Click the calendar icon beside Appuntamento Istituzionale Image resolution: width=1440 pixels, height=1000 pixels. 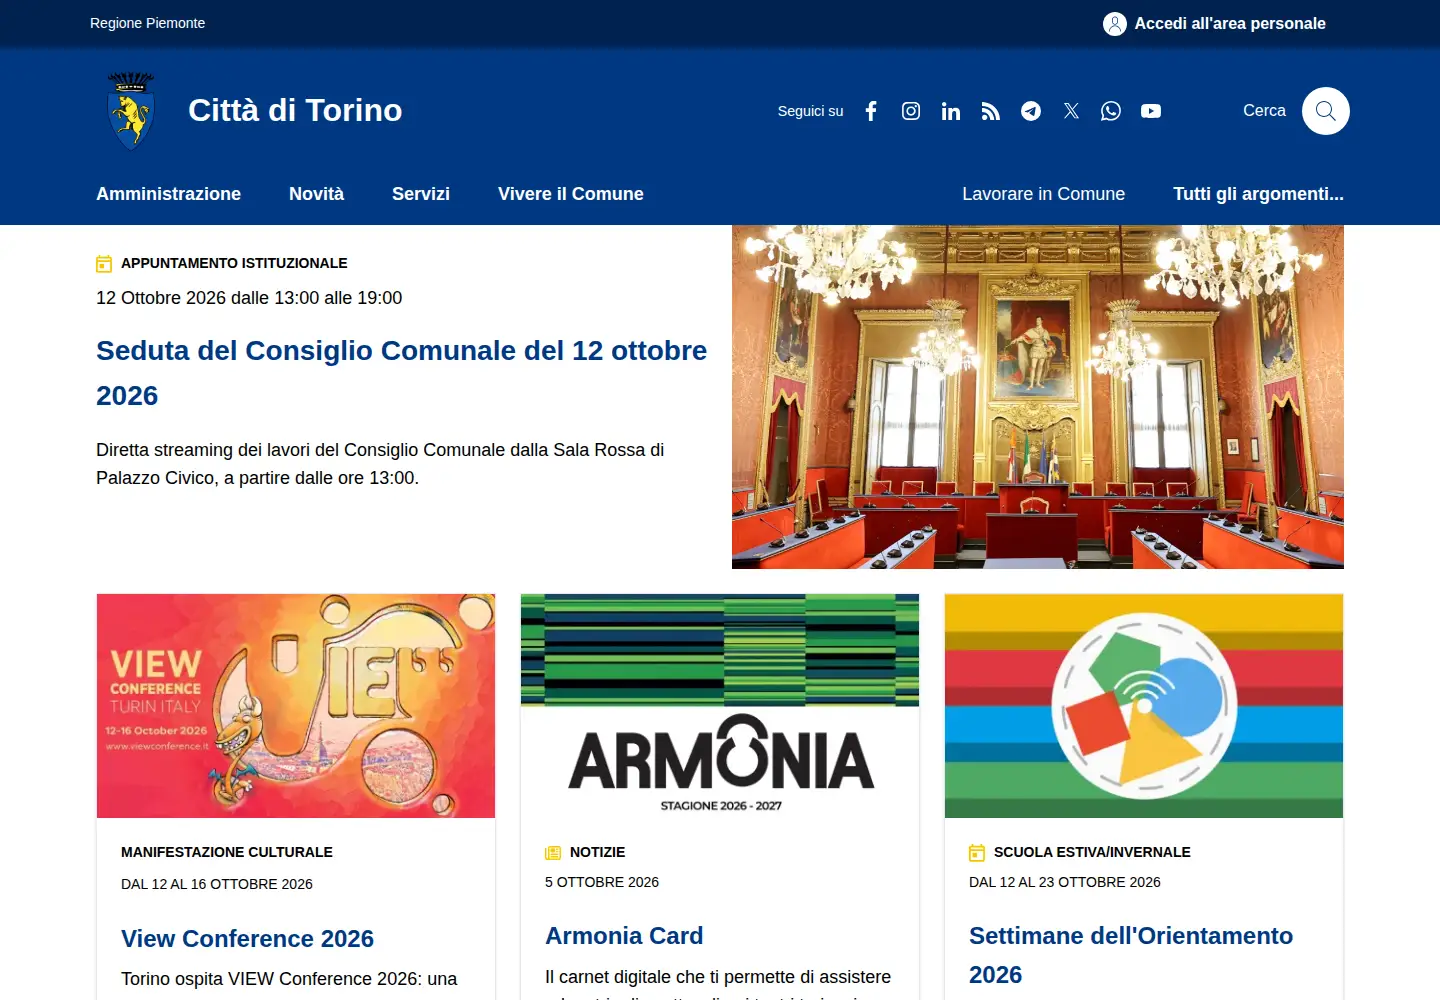(104, 264)
